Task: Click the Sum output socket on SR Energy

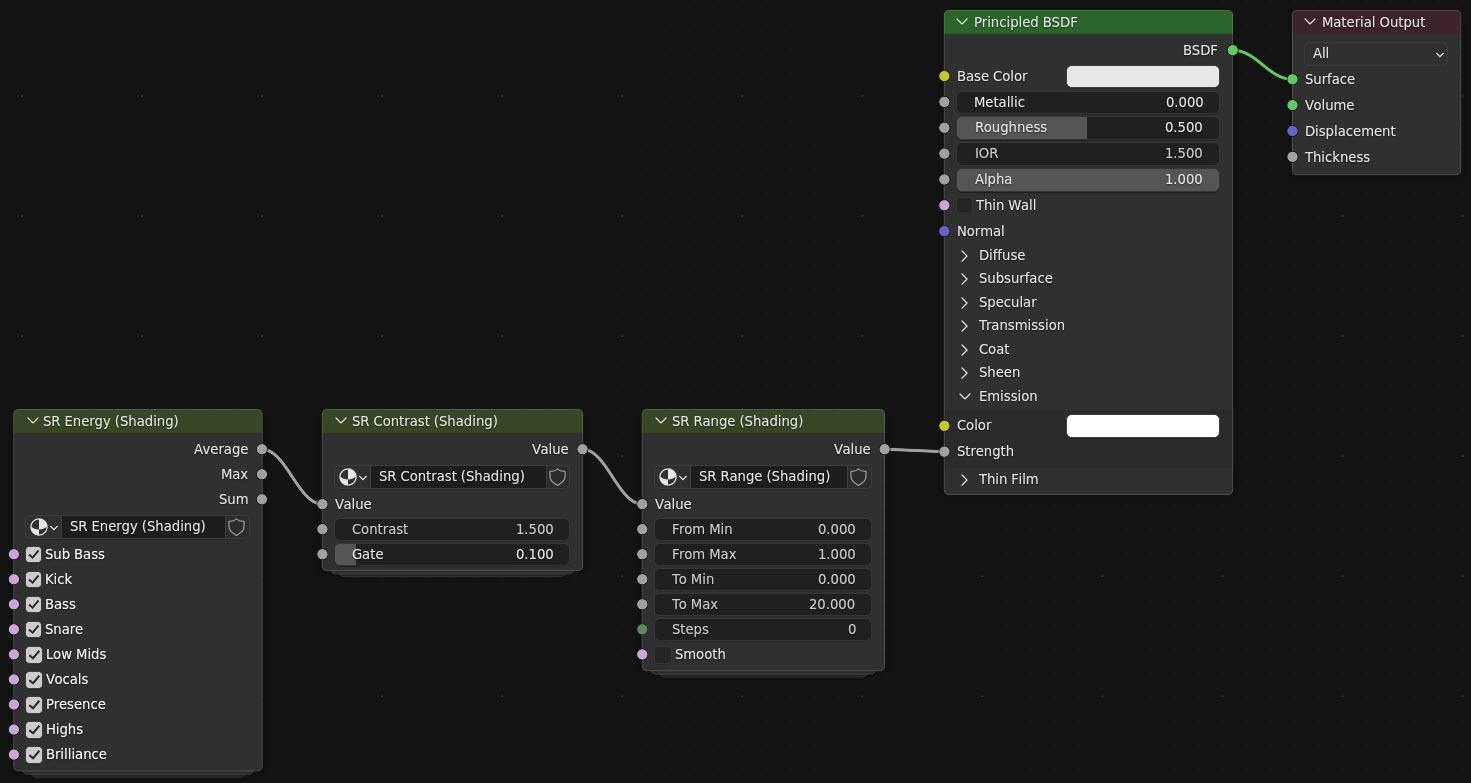Action: point(262,499)
